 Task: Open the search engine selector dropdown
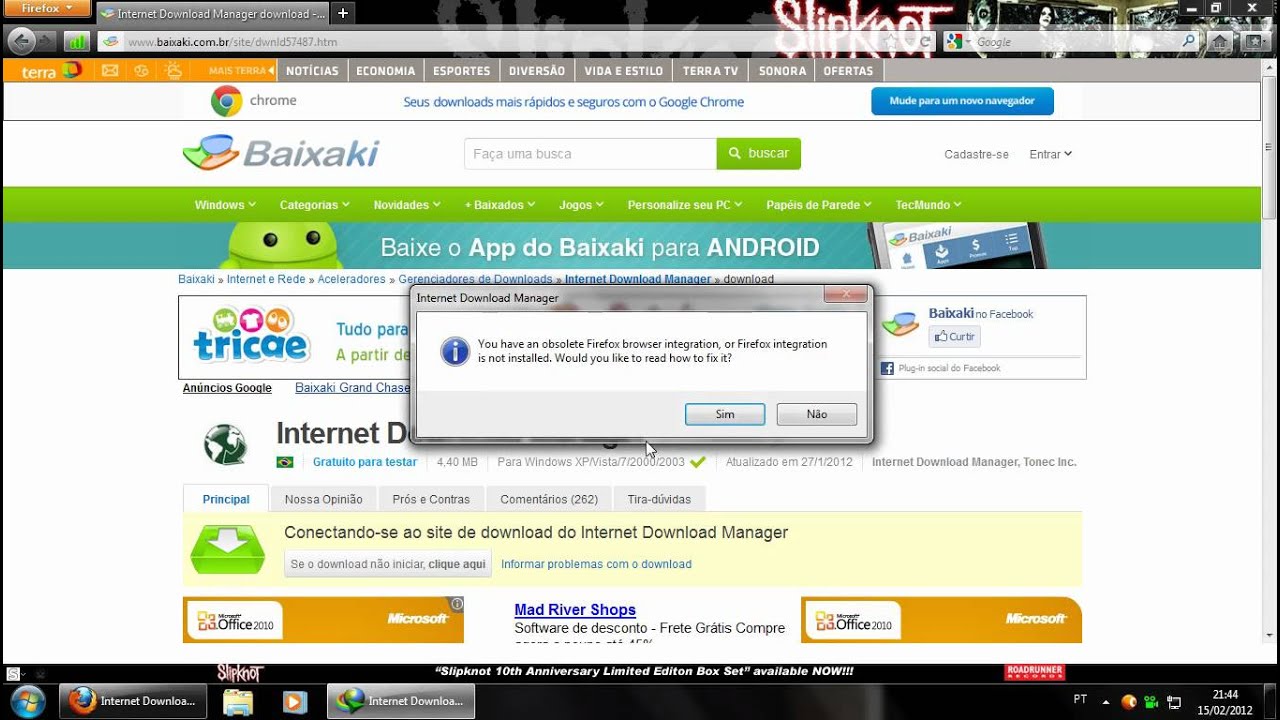coord(956,42)
